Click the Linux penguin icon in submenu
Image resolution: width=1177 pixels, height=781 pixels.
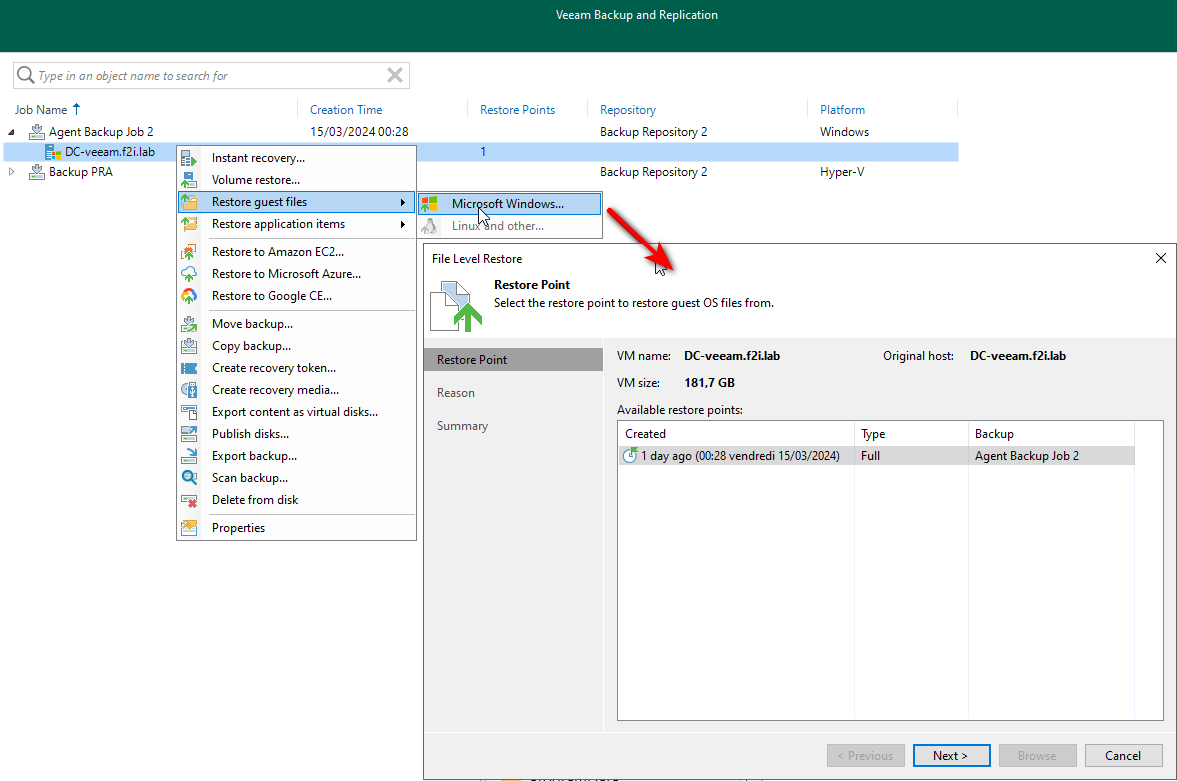pos(429,226)
